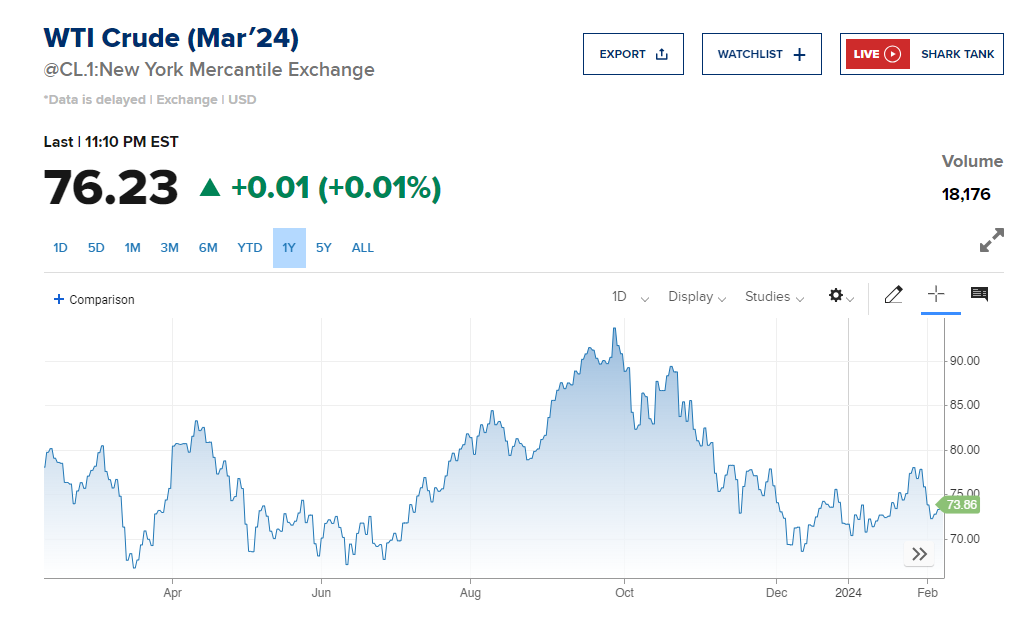Screen dimensions: 1024x623
Task: Click the double-arrow scroll-to-latest button
Action: point(920,554)
